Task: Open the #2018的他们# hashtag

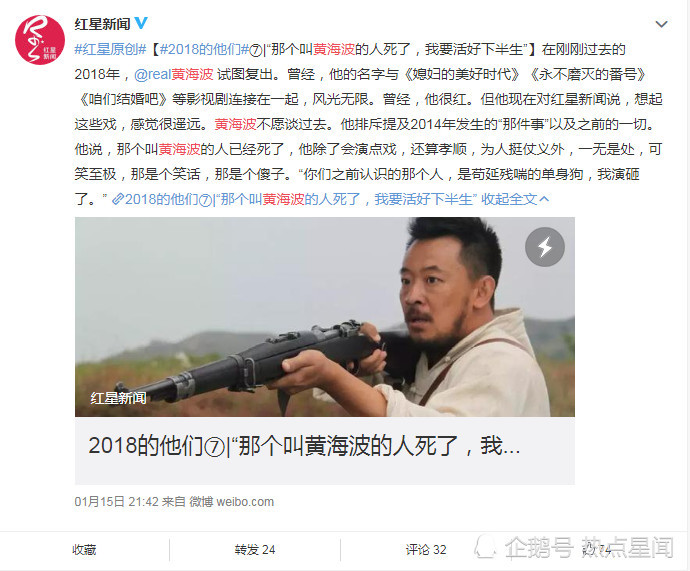Action: [204, 49]
